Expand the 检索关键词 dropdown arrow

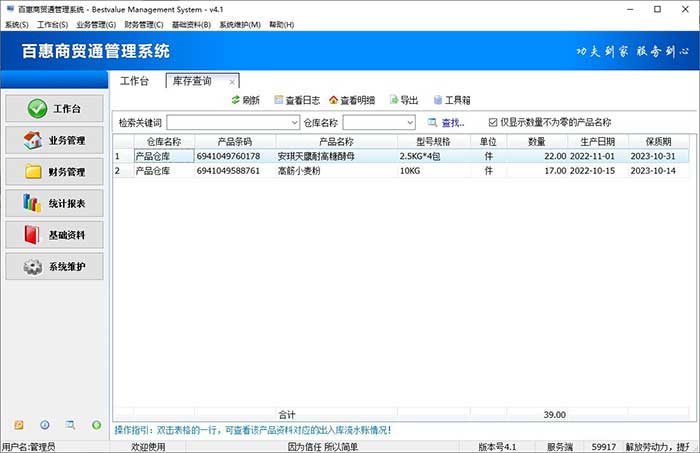tap(295, 122)
